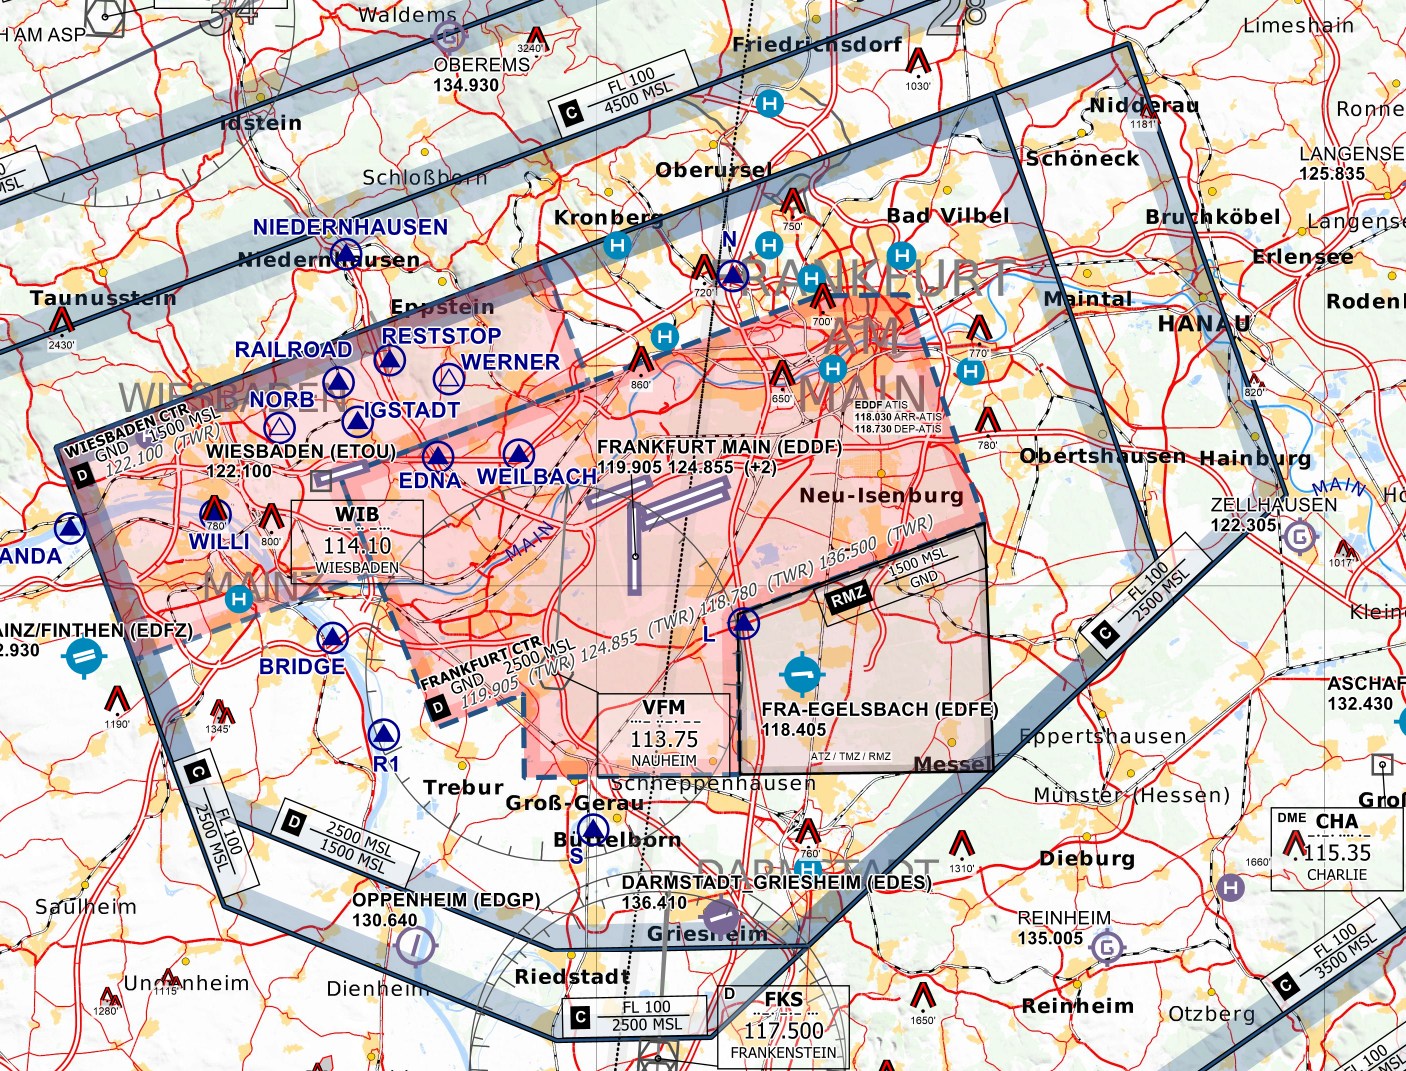Select the S reporting point near Büttelborn
This screenshot has width=1406, height=1071.
coord(594,830)
